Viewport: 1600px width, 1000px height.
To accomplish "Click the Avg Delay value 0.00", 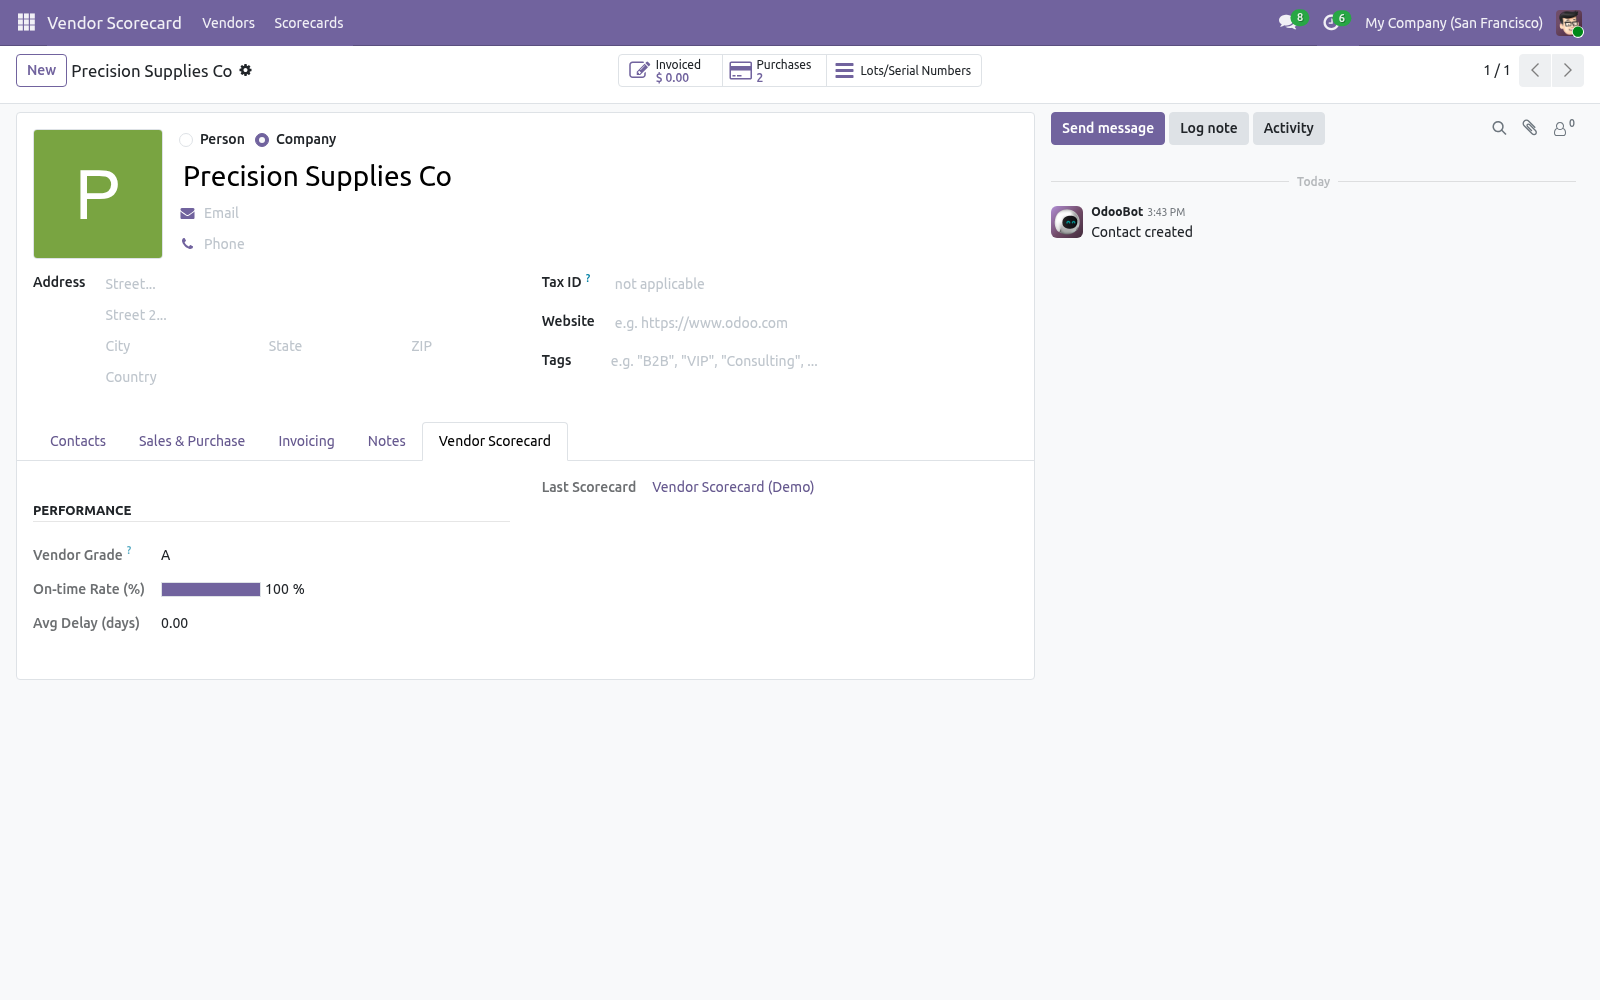I will 175,623.
